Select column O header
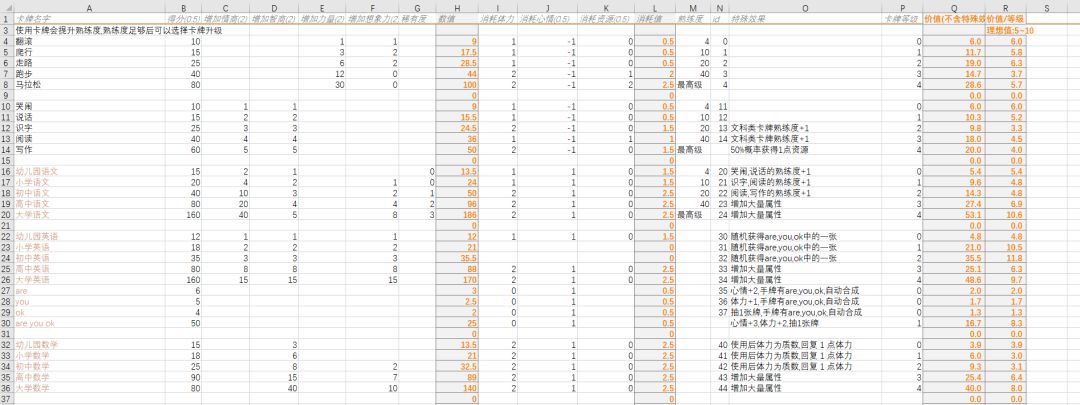Image resolution: width=1080 pixels, height=405 pixels. 805,8
